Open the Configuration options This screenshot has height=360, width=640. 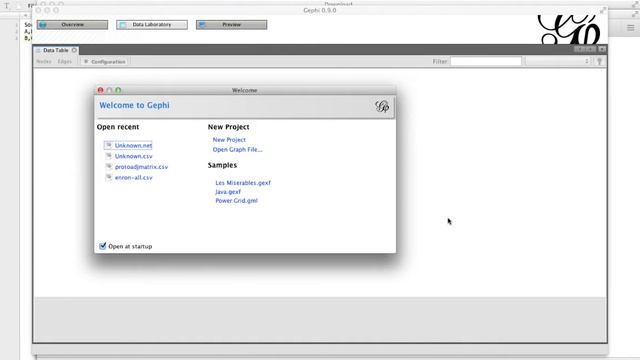click(x=104, y=62)
